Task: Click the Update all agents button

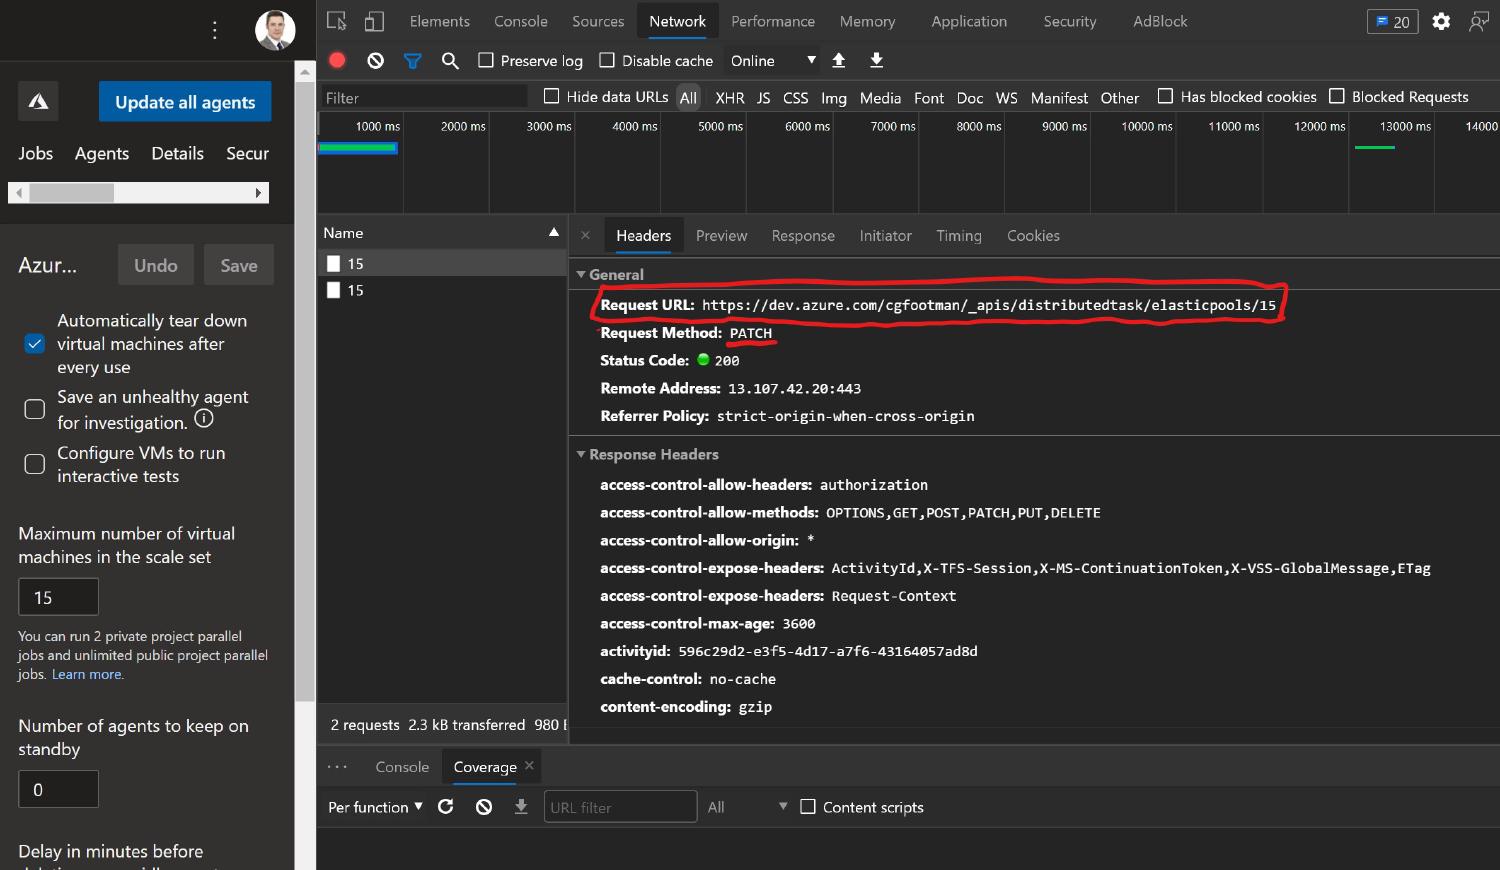Action: pyautogui.click(x=185, y=102)
